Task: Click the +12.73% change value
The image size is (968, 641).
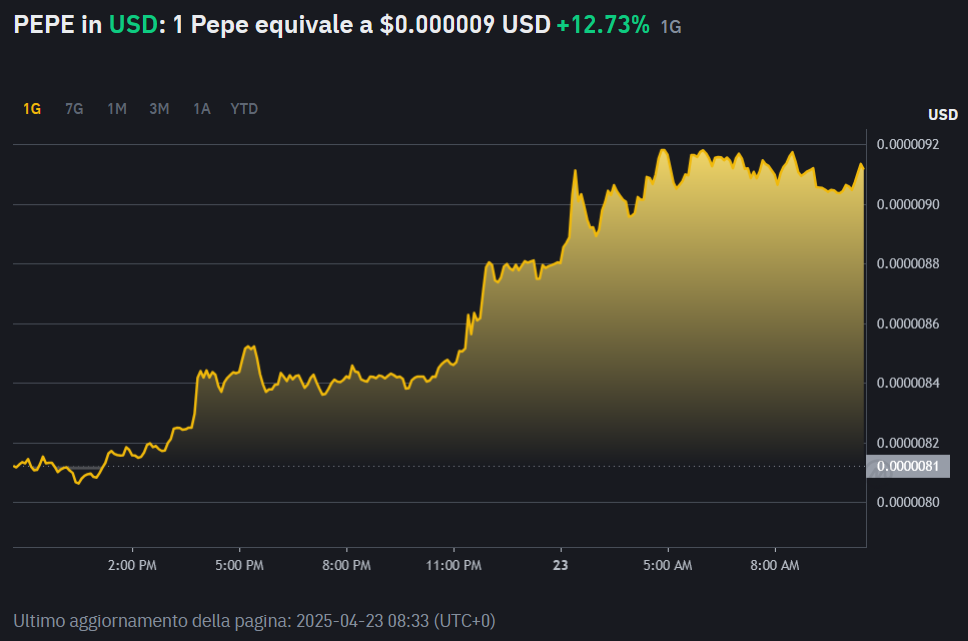Action: coord(603,25)
